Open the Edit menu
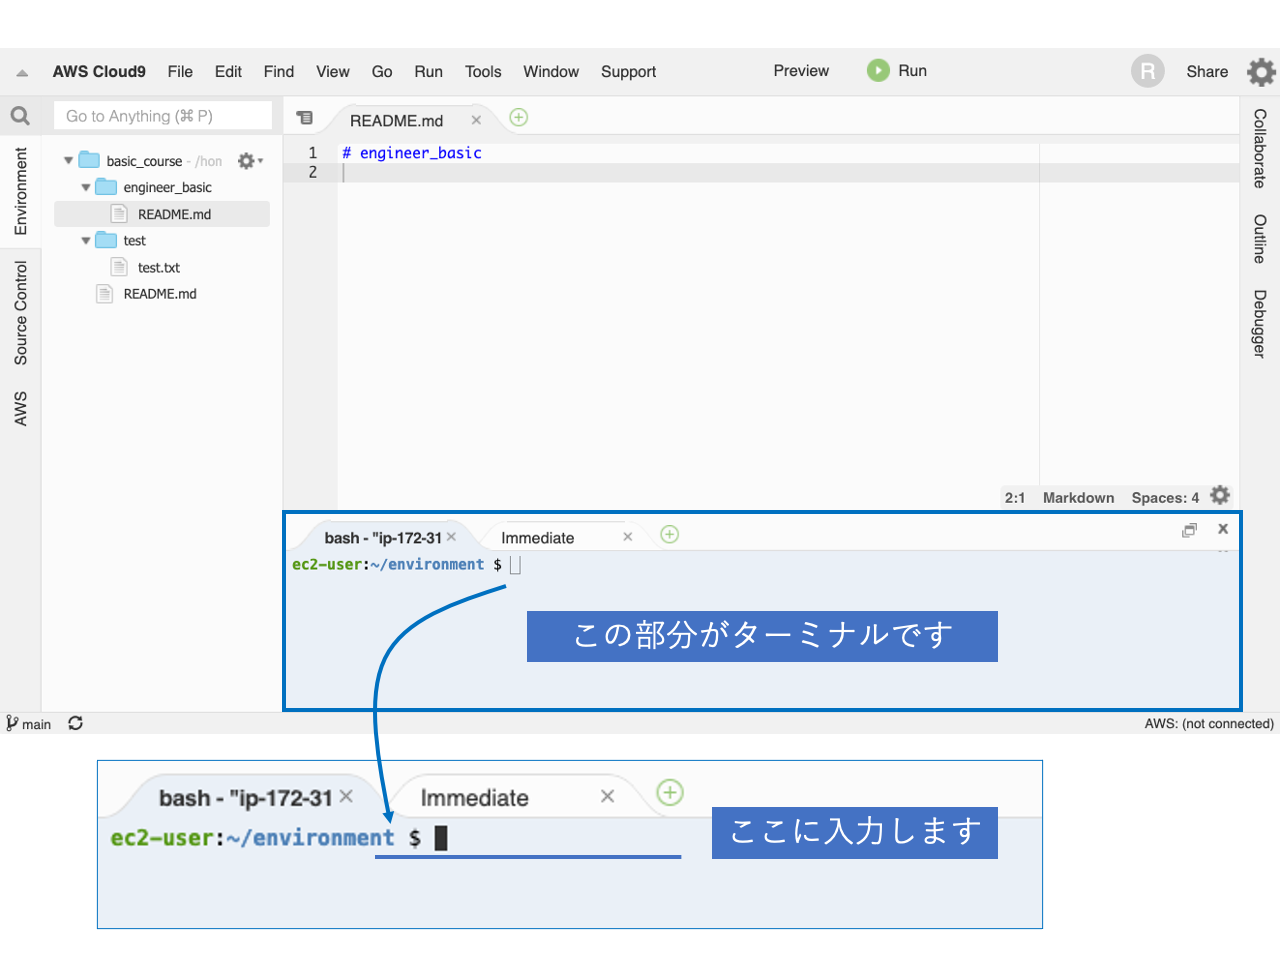Screen dimensions: 1280x960 tap(228, 72)
